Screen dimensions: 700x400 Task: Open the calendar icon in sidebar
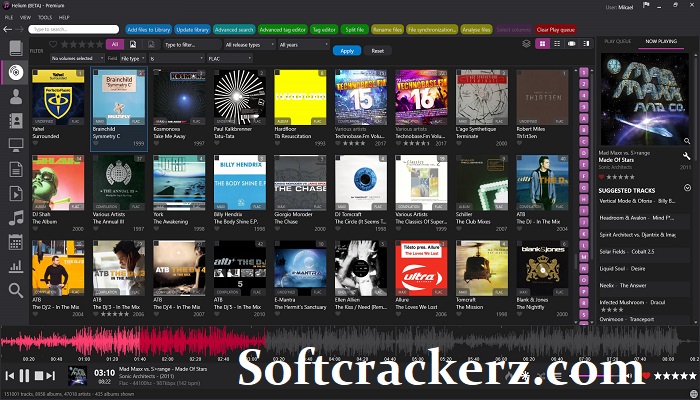pos(16,242)
